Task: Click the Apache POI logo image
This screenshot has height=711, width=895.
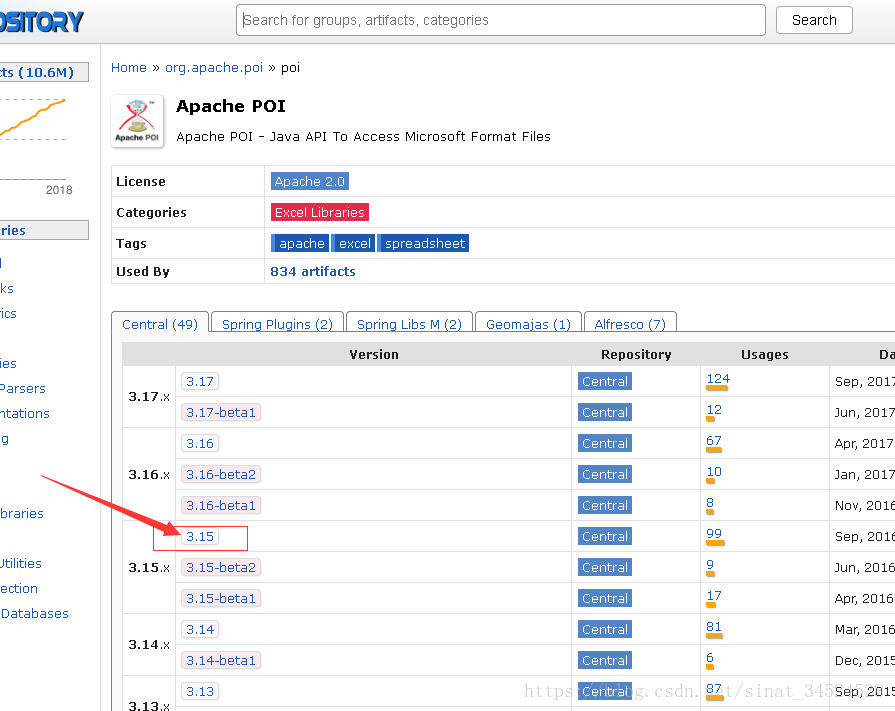Action: [138, 122]
